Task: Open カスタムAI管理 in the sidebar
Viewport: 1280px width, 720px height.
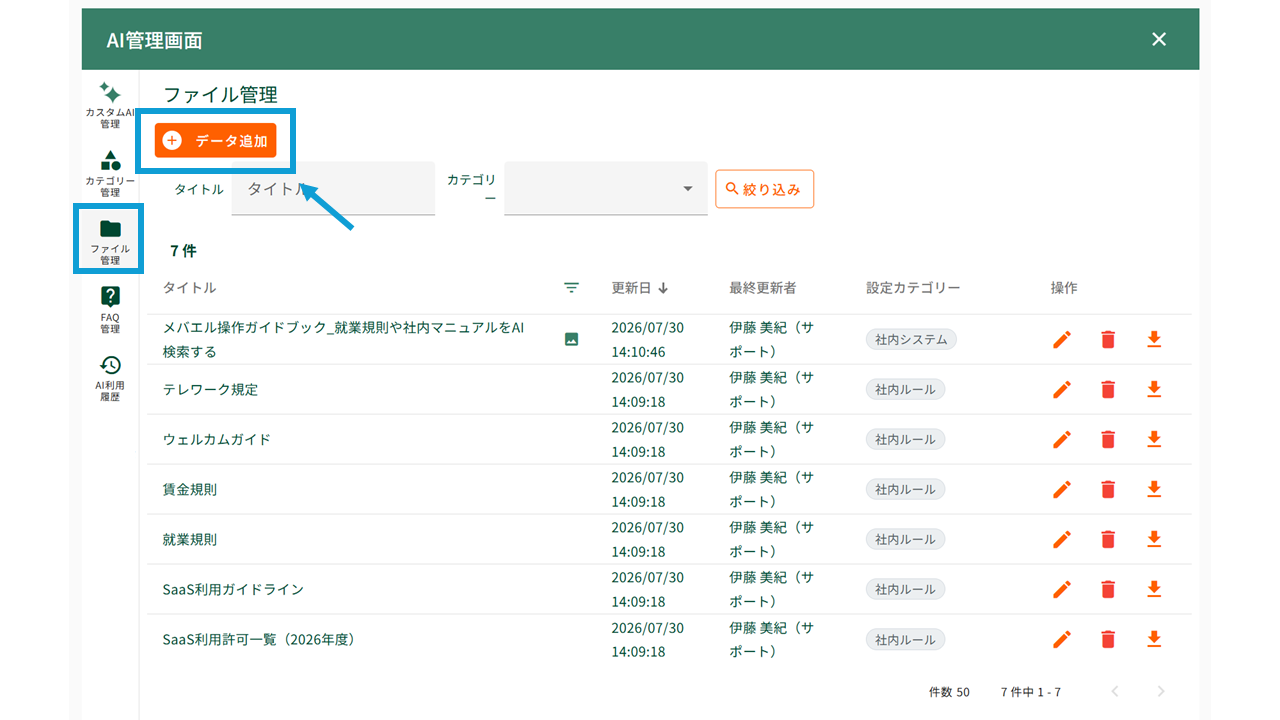Action: pos(110,105)
